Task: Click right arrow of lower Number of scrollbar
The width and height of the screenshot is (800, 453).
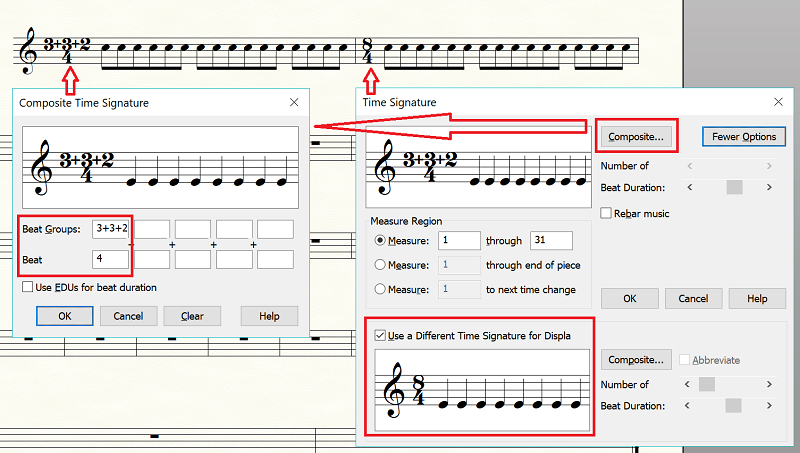Action: point(769,384)
